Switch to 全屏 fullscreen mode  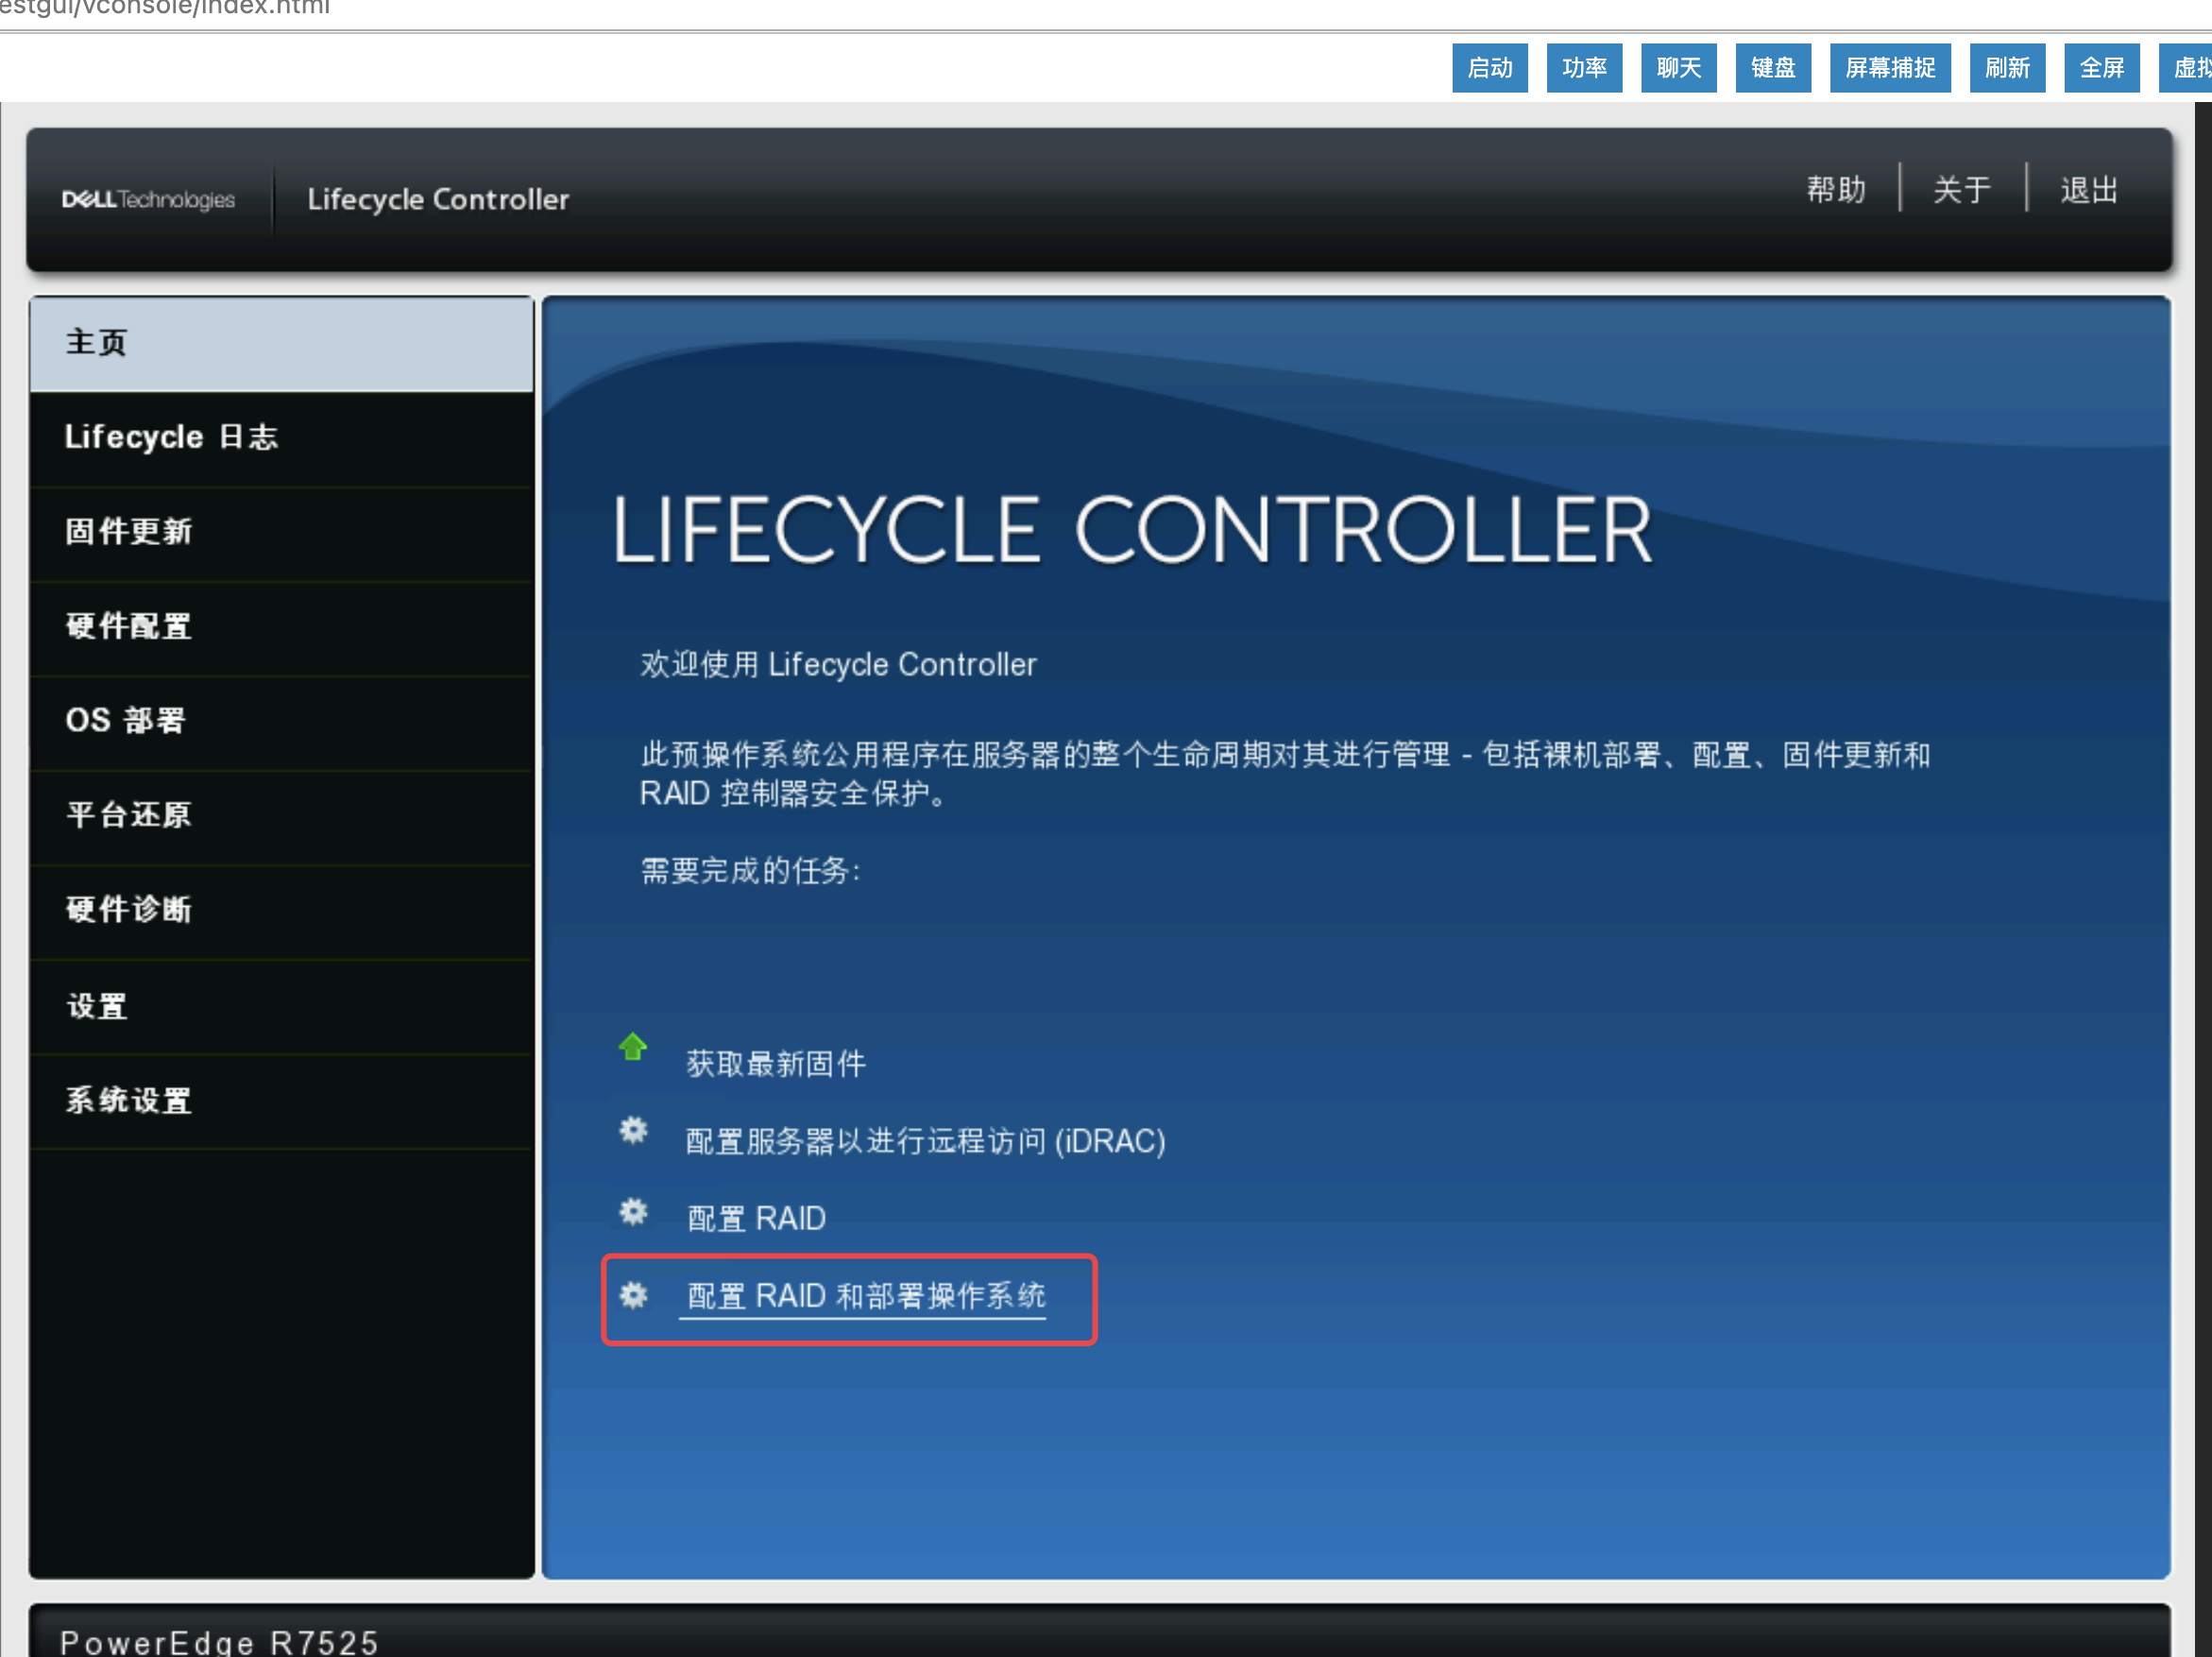2102,68
